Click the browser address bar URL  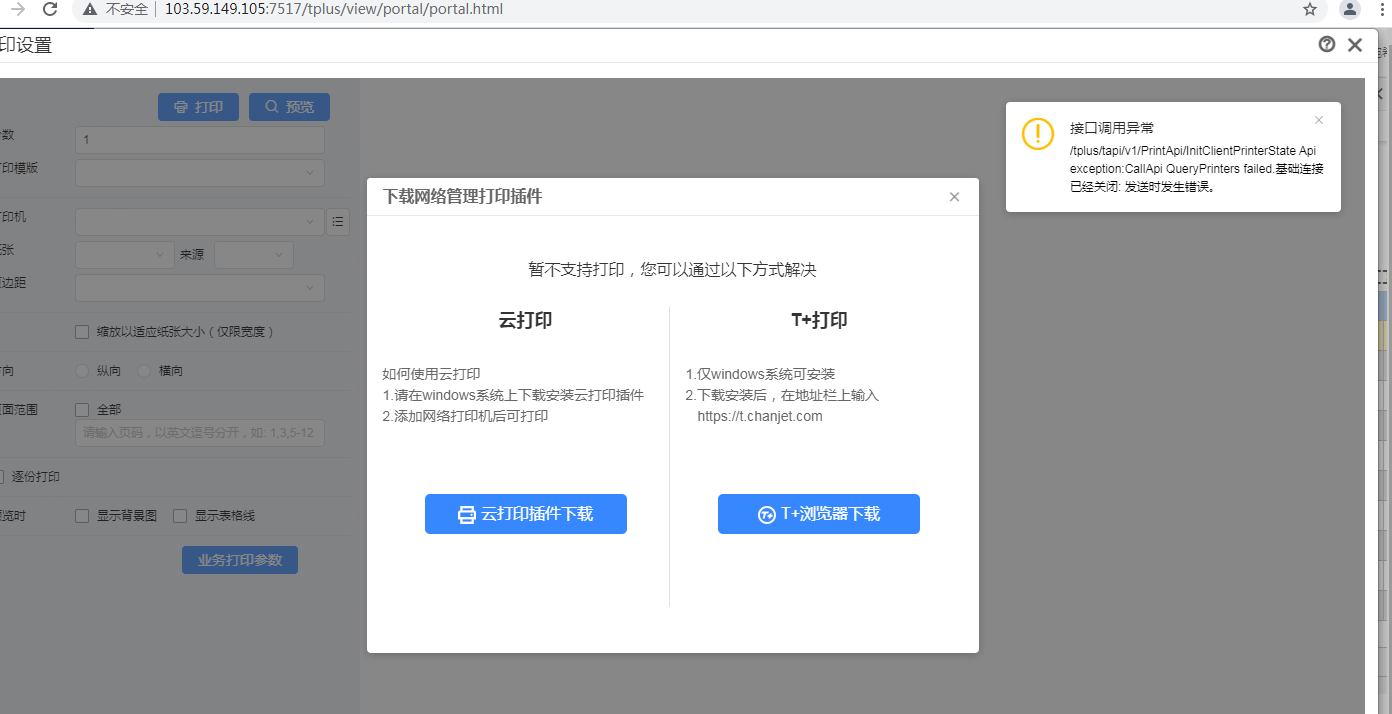click(334, 10)
